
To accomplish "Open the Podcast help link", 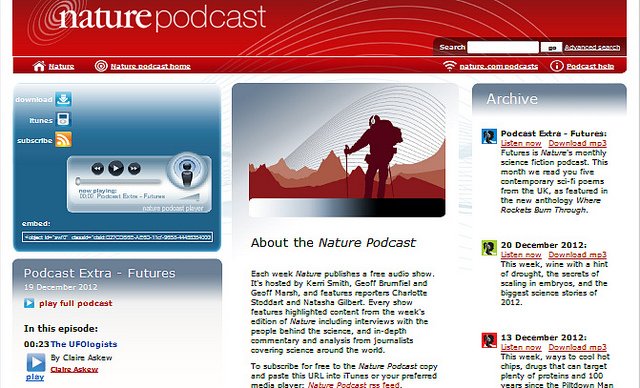I will 590,66.
